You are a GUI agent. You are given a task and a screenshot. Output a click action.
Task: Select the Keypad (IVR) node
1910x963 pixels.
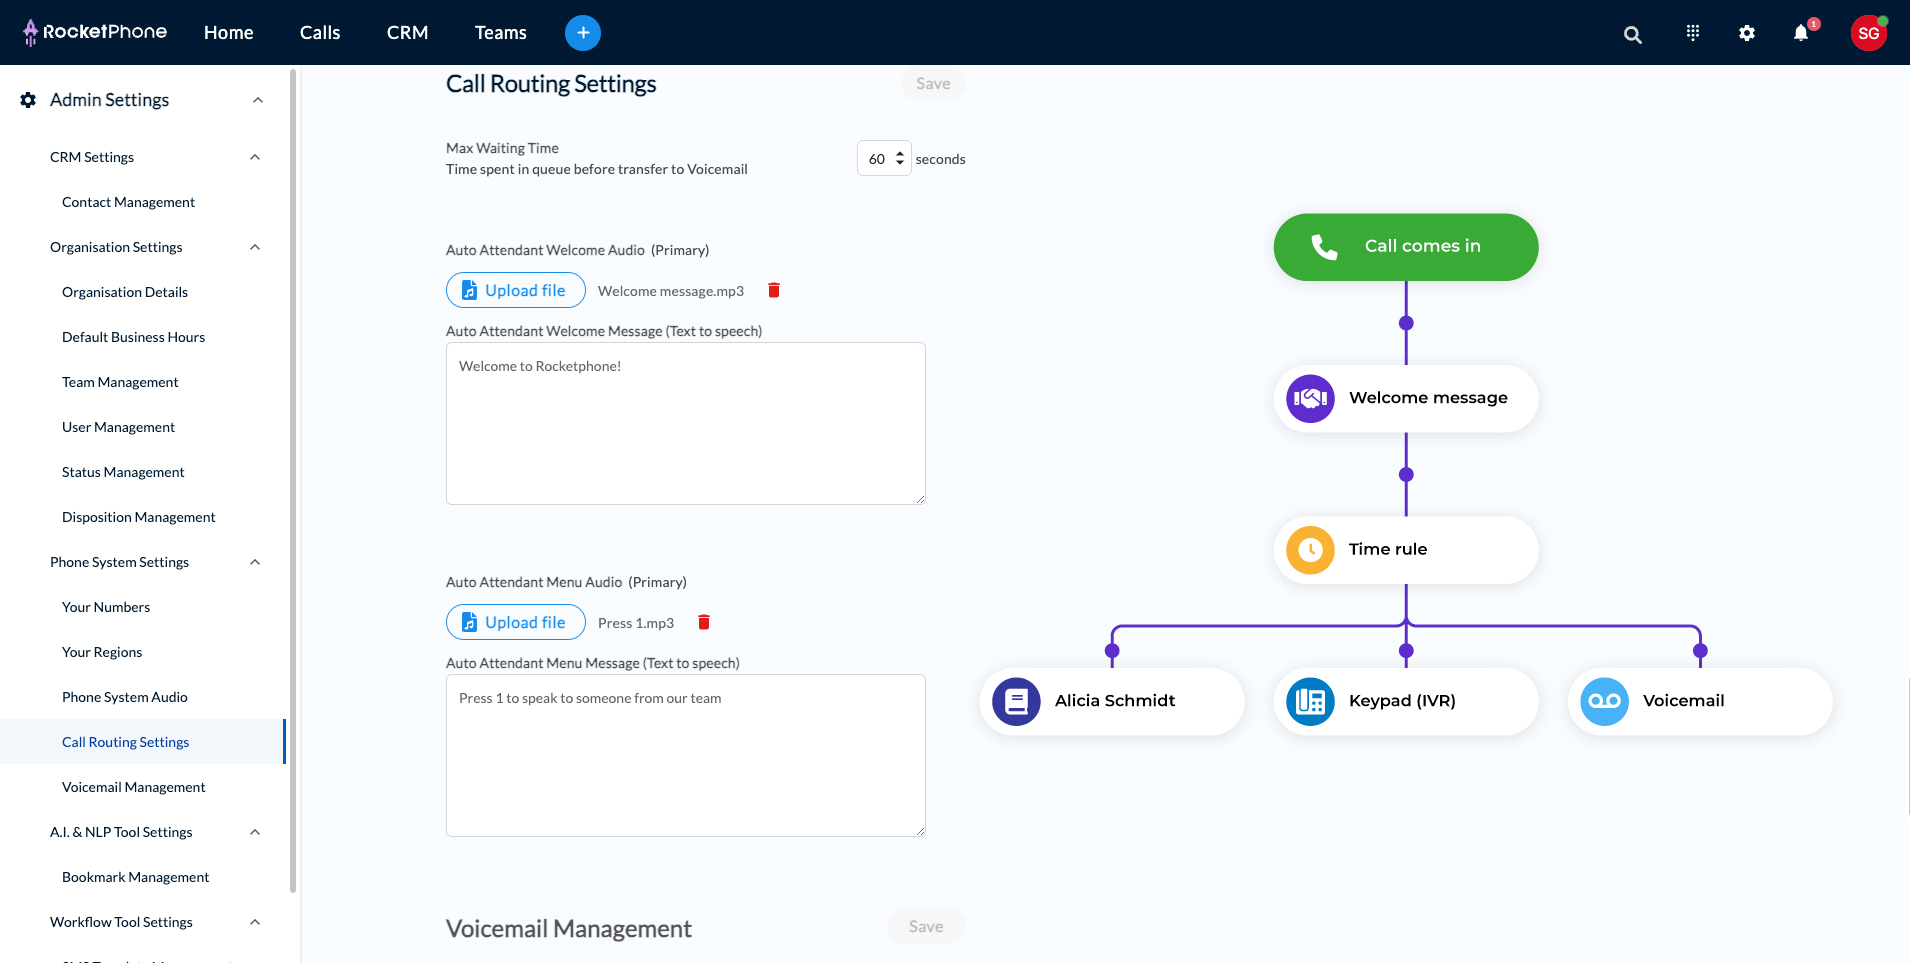1404,701
